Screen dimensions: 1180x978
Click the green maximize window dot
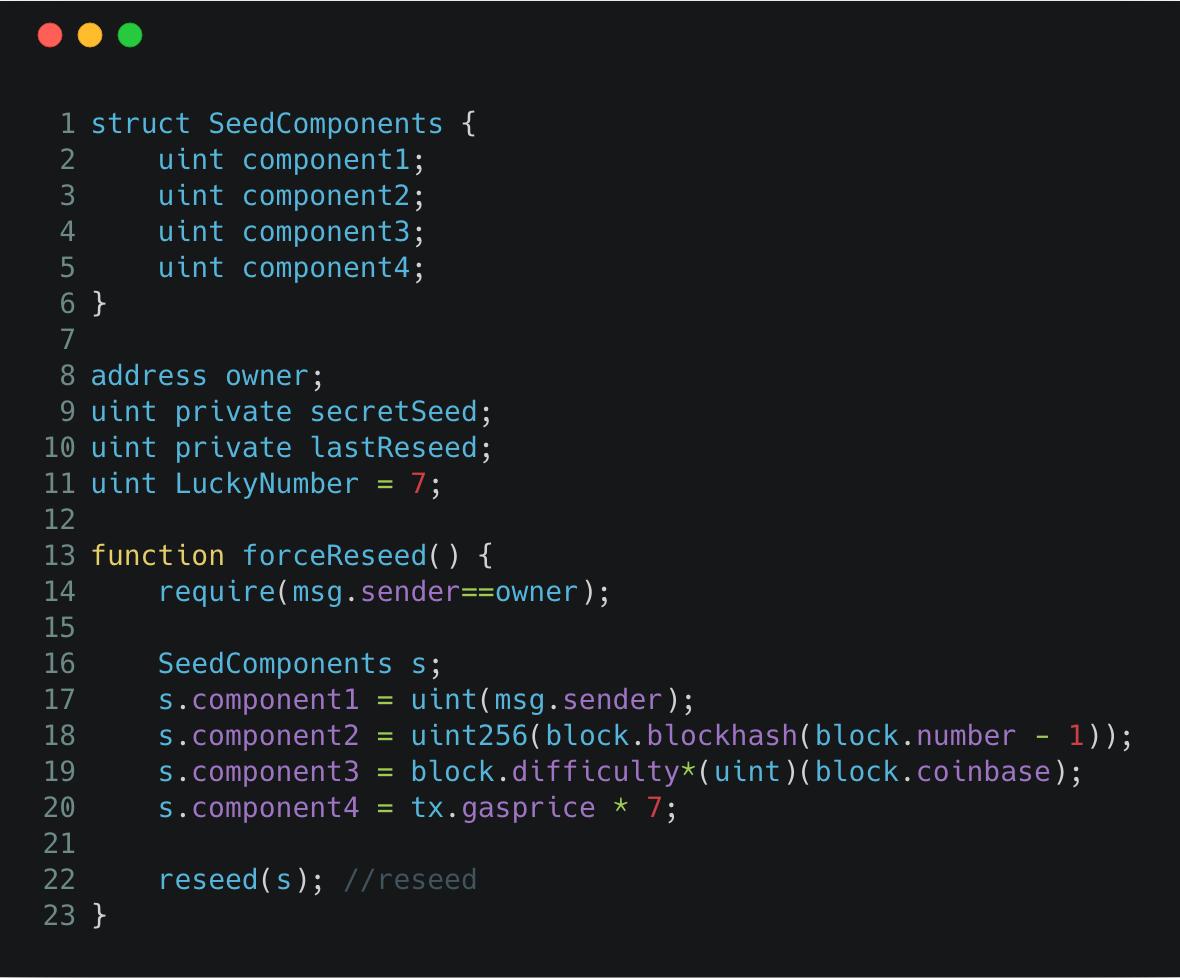coord(130,36)
